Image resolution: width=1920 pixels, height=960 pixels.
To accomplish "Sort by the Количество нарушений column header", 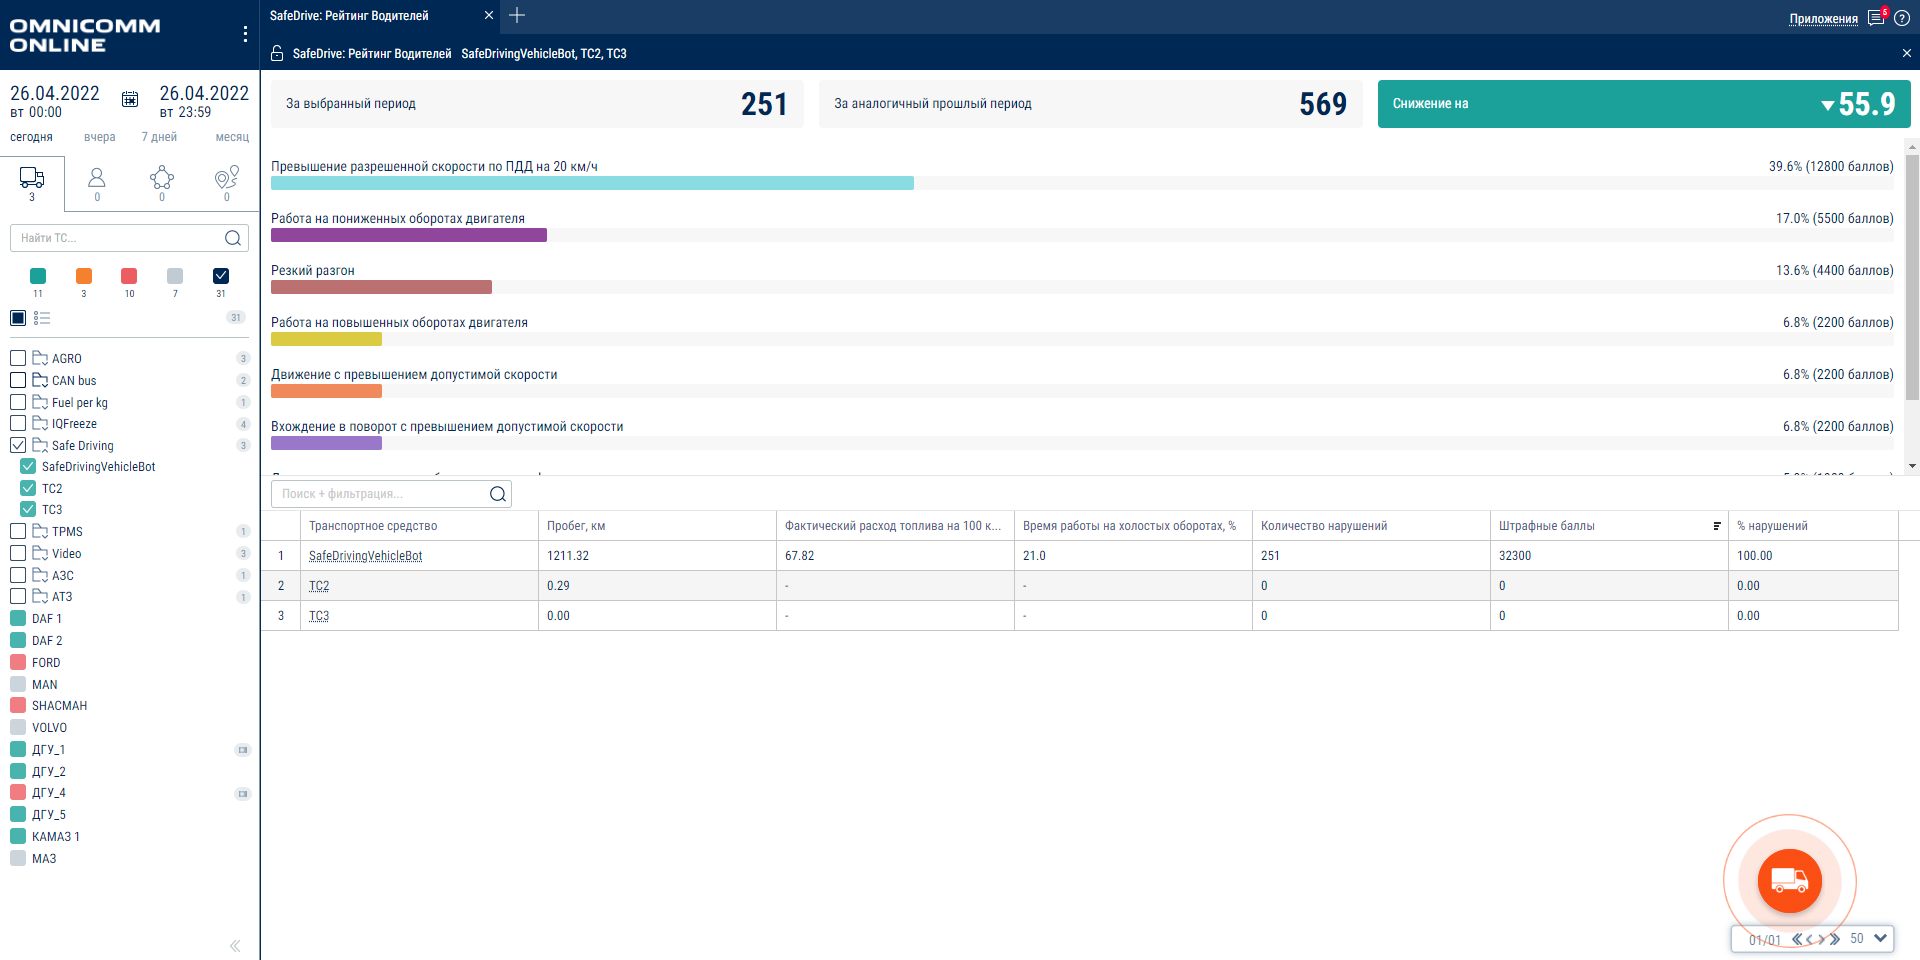I will pyautogui.click(x=1324, y=526).
